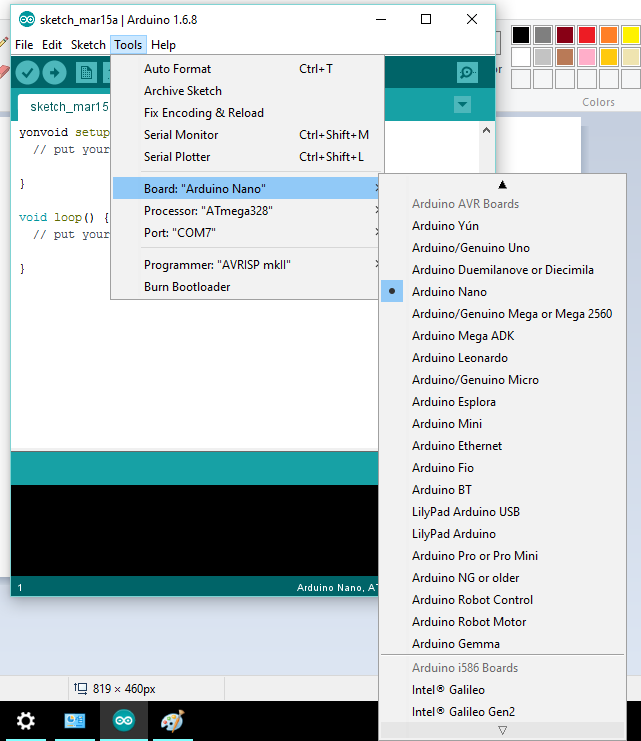Open the Help menu
This screenshot has height=741, width=641.
tap(163, 45)
